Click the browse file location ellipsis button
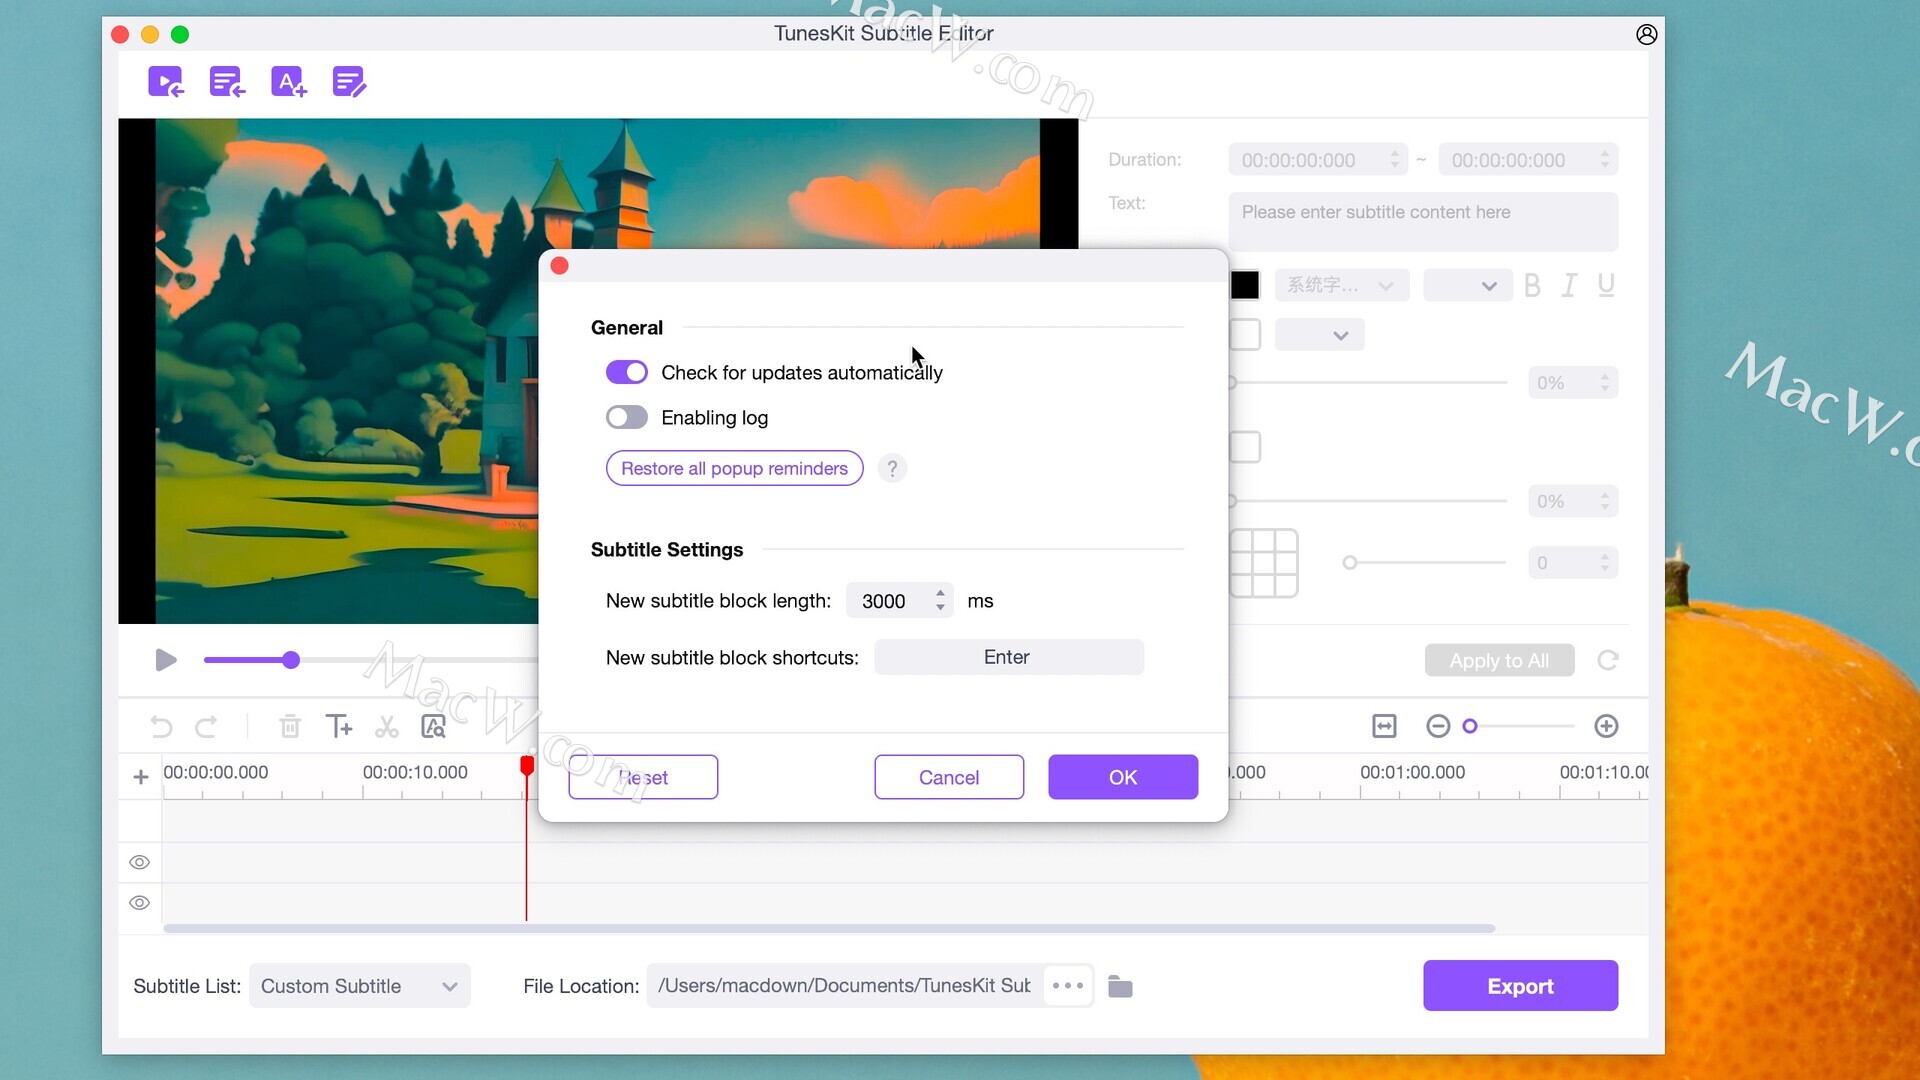The width and height of the screenshot is (1920, 1080). [x=1068, y=986]
